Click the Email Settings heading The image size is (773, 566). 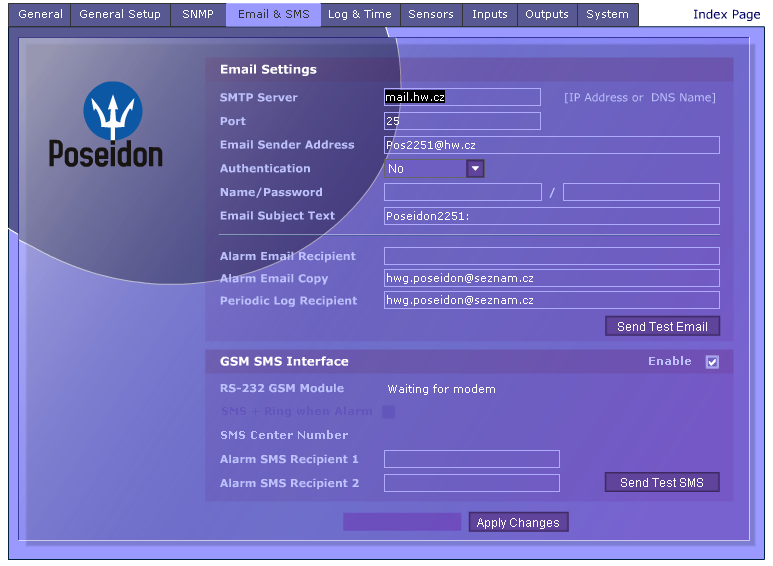pyautogui.click(x=268, y=70)
